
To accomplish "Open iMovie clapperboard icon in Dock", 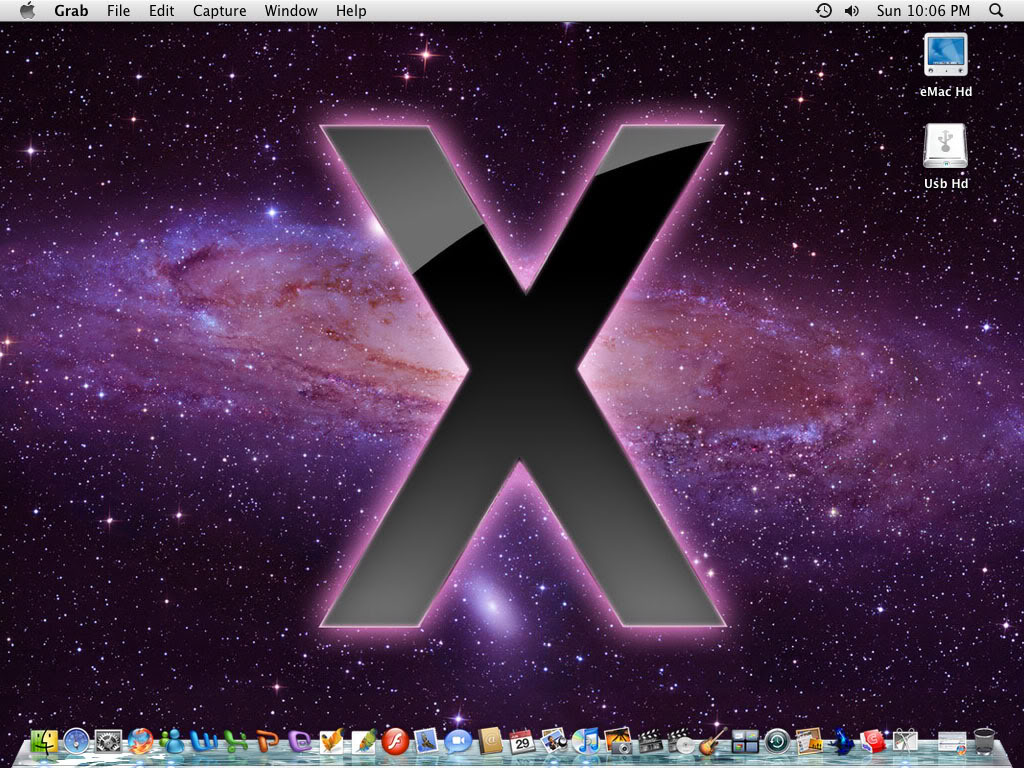I will tap(650, 742).
